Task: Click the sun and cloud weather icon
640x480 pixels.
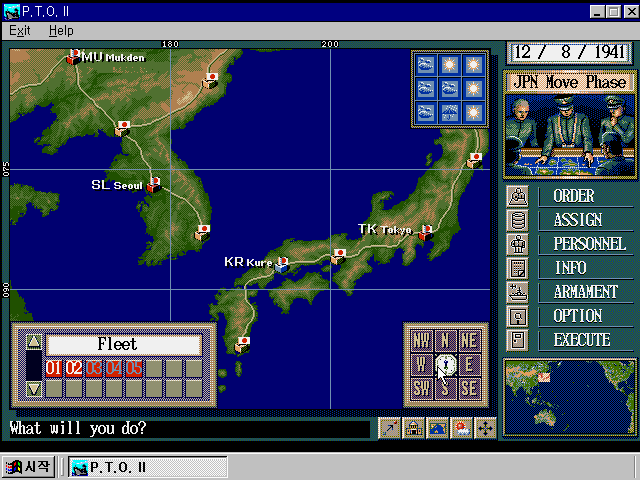Action: click(461, 428)
